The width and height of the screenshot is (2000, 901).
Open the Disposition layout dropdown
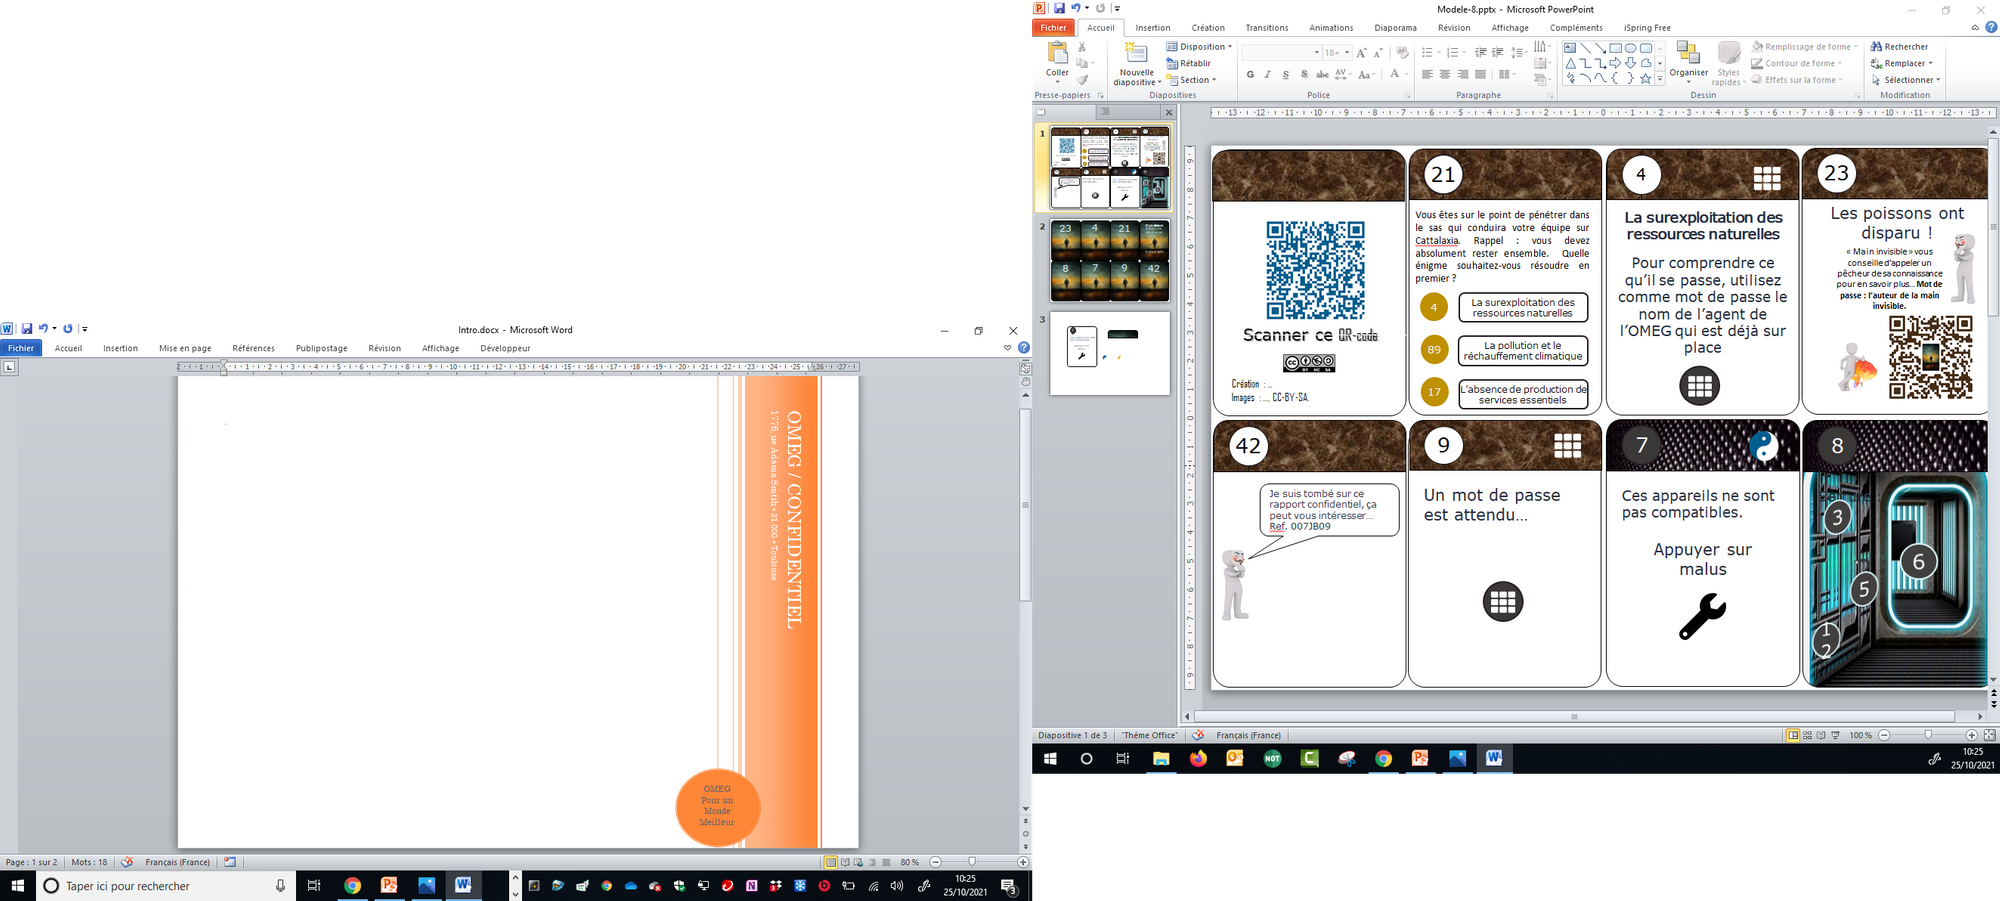1199,47
